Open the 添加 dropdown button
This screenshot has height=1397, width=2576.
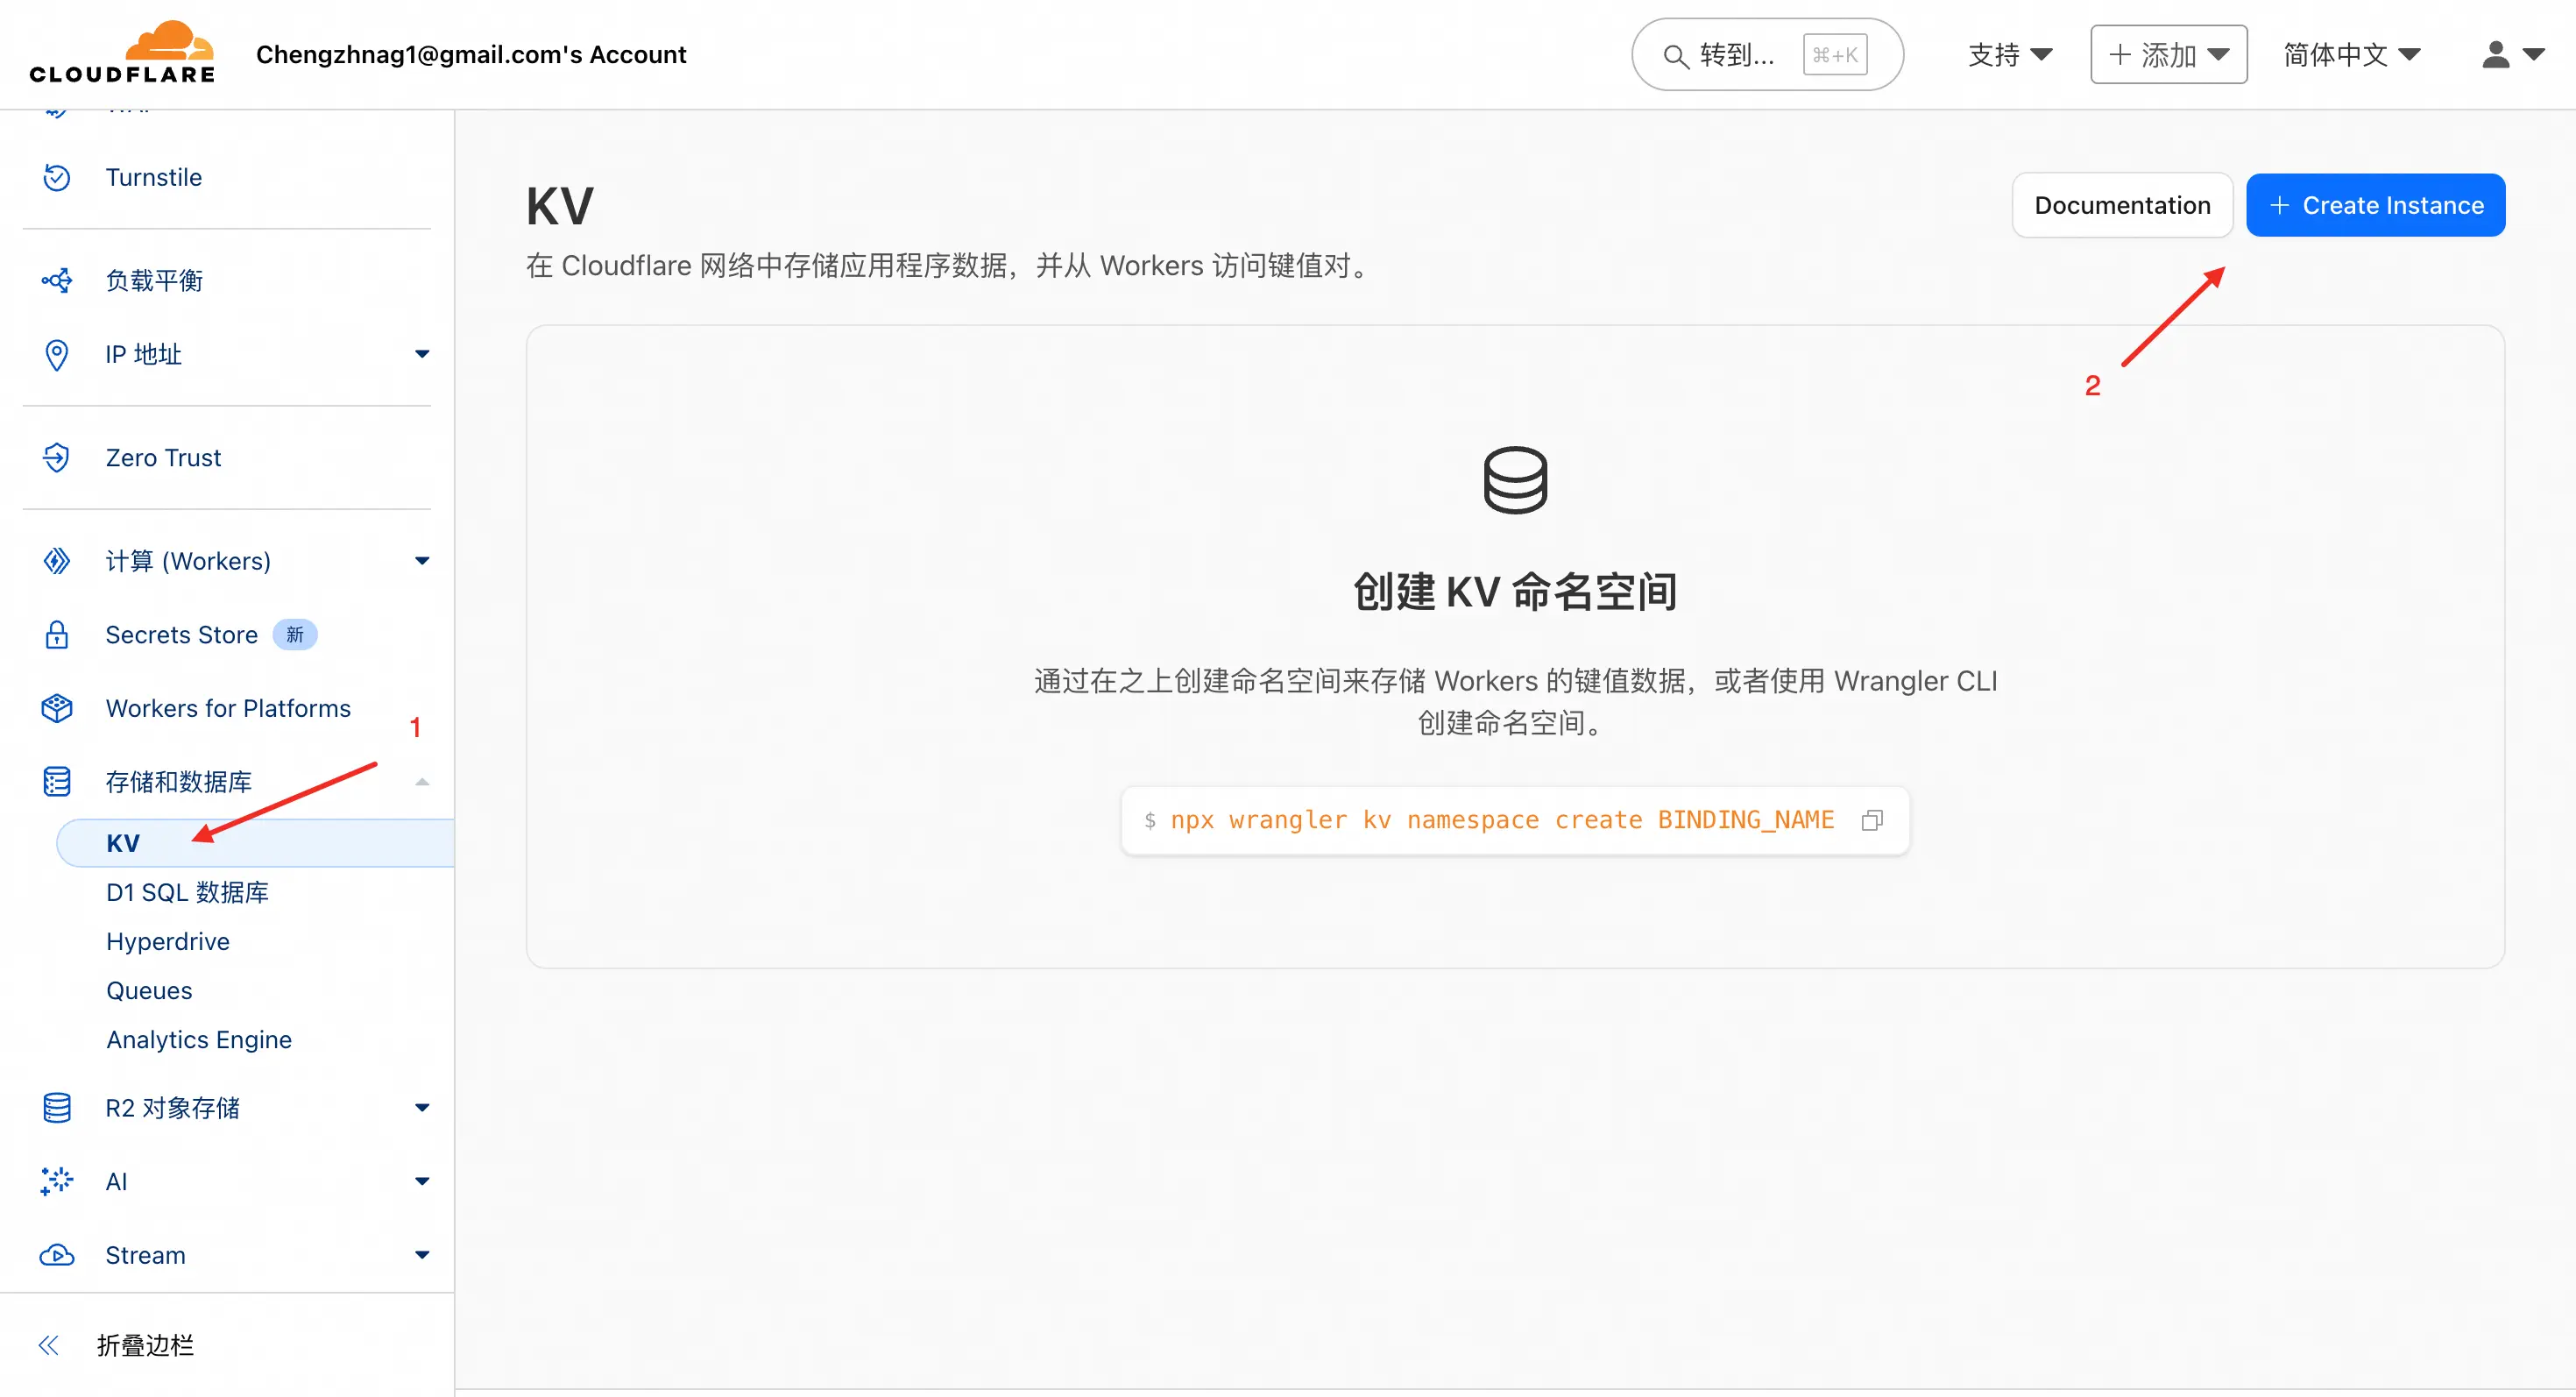coord(2168,54)
